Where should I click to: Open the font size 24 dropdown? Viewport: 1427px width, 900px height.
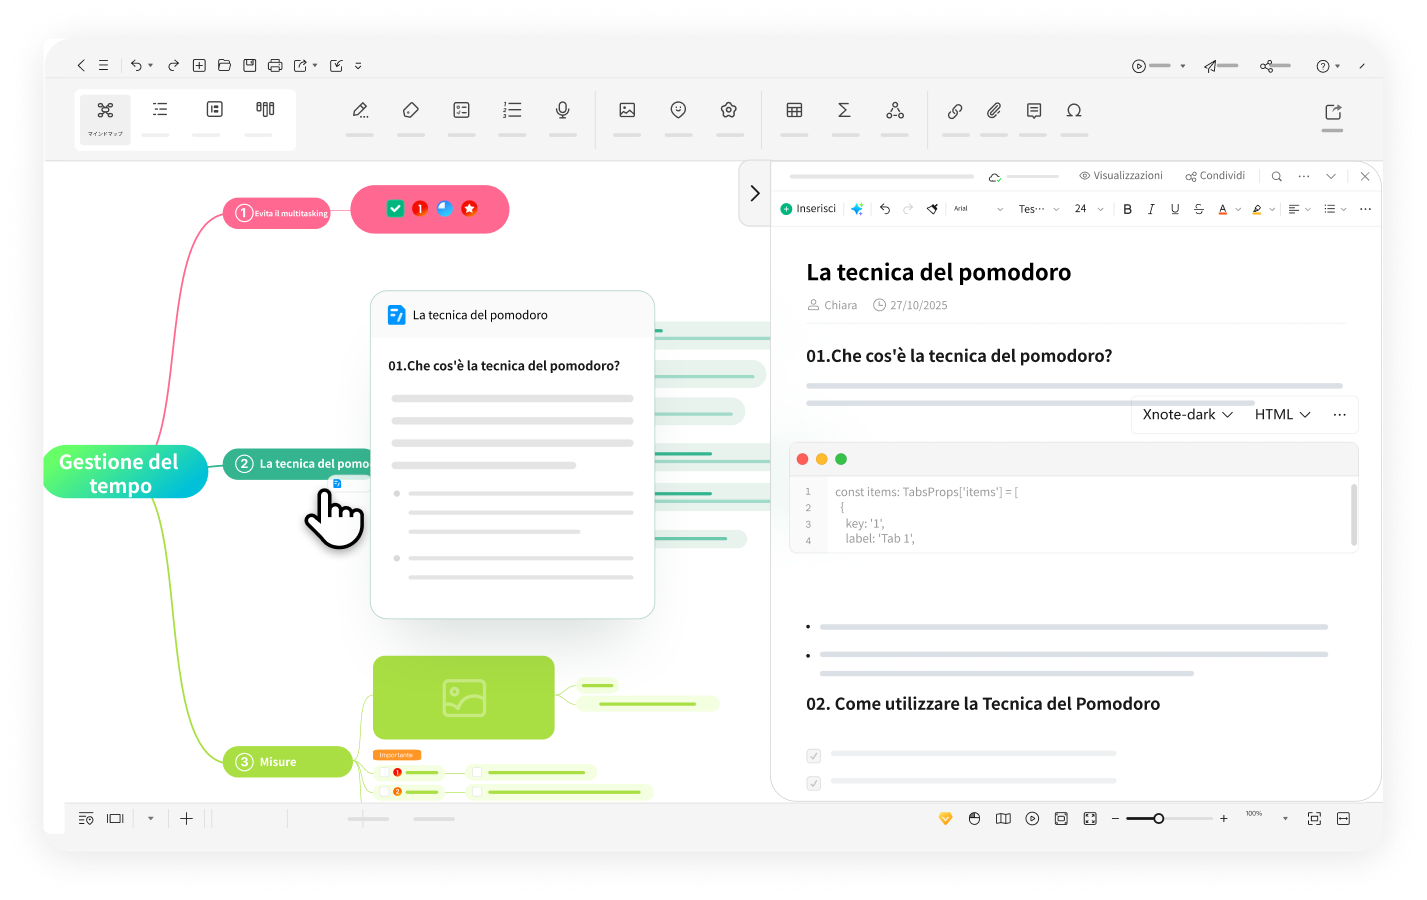[1089, 208]
